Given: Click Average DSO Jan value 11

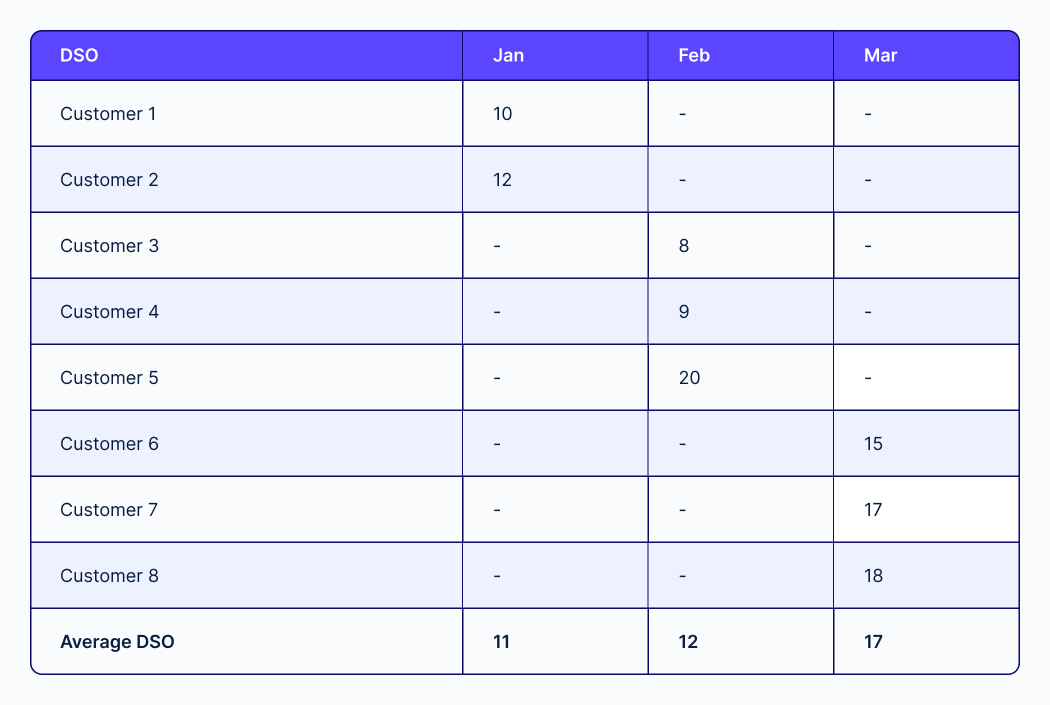Looking at the screenshot, I should pos(501,641).
